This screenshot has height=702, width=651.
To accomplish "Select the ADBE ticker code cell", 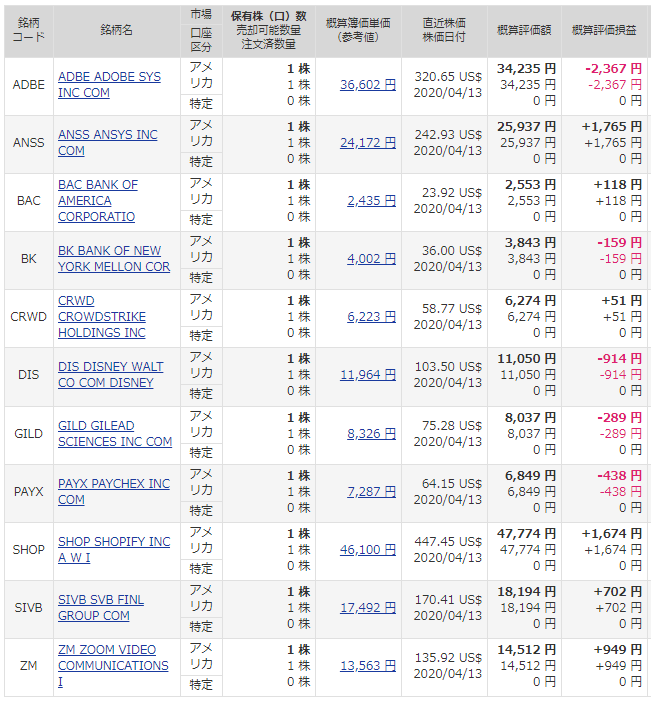I will (29, 85).
